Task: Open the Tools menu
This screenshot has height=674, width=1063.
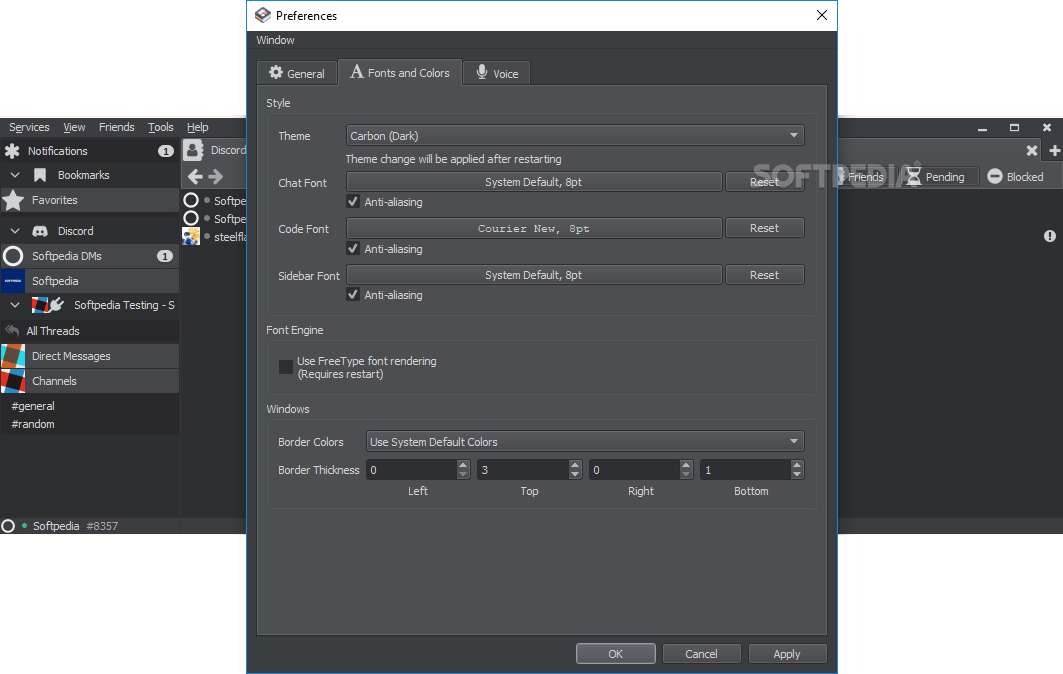Action: (160, 126)
